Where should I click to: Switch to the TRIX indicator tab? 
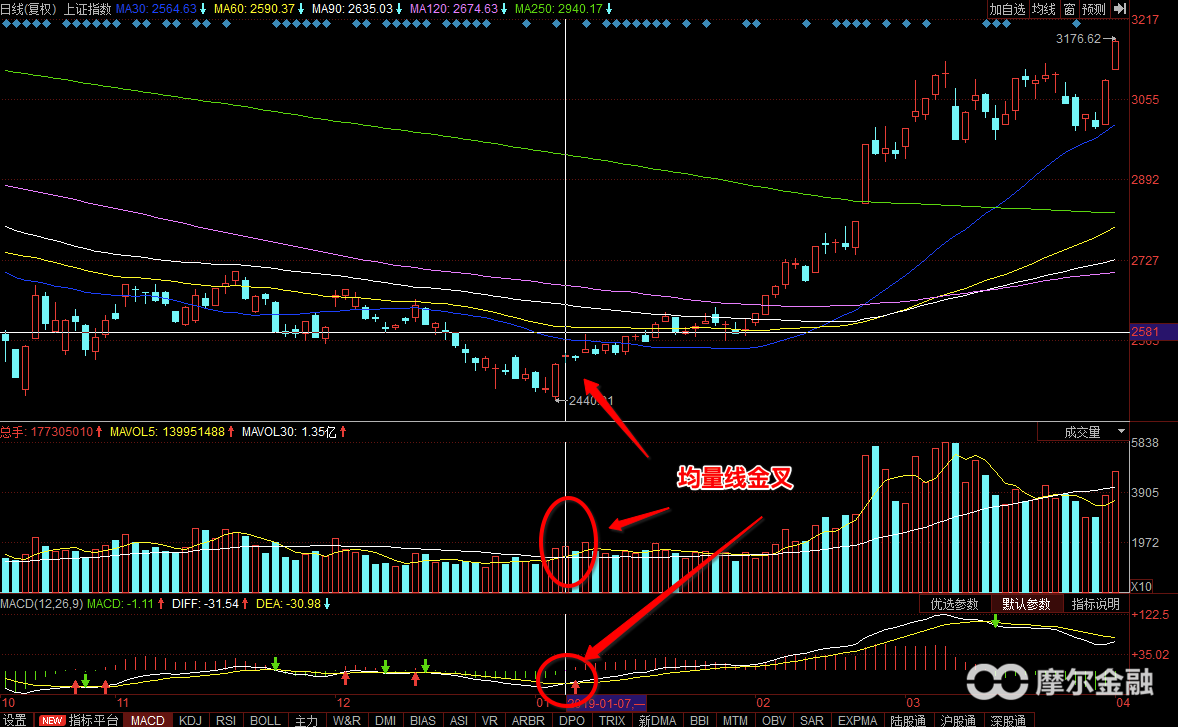tap(612, 720)
